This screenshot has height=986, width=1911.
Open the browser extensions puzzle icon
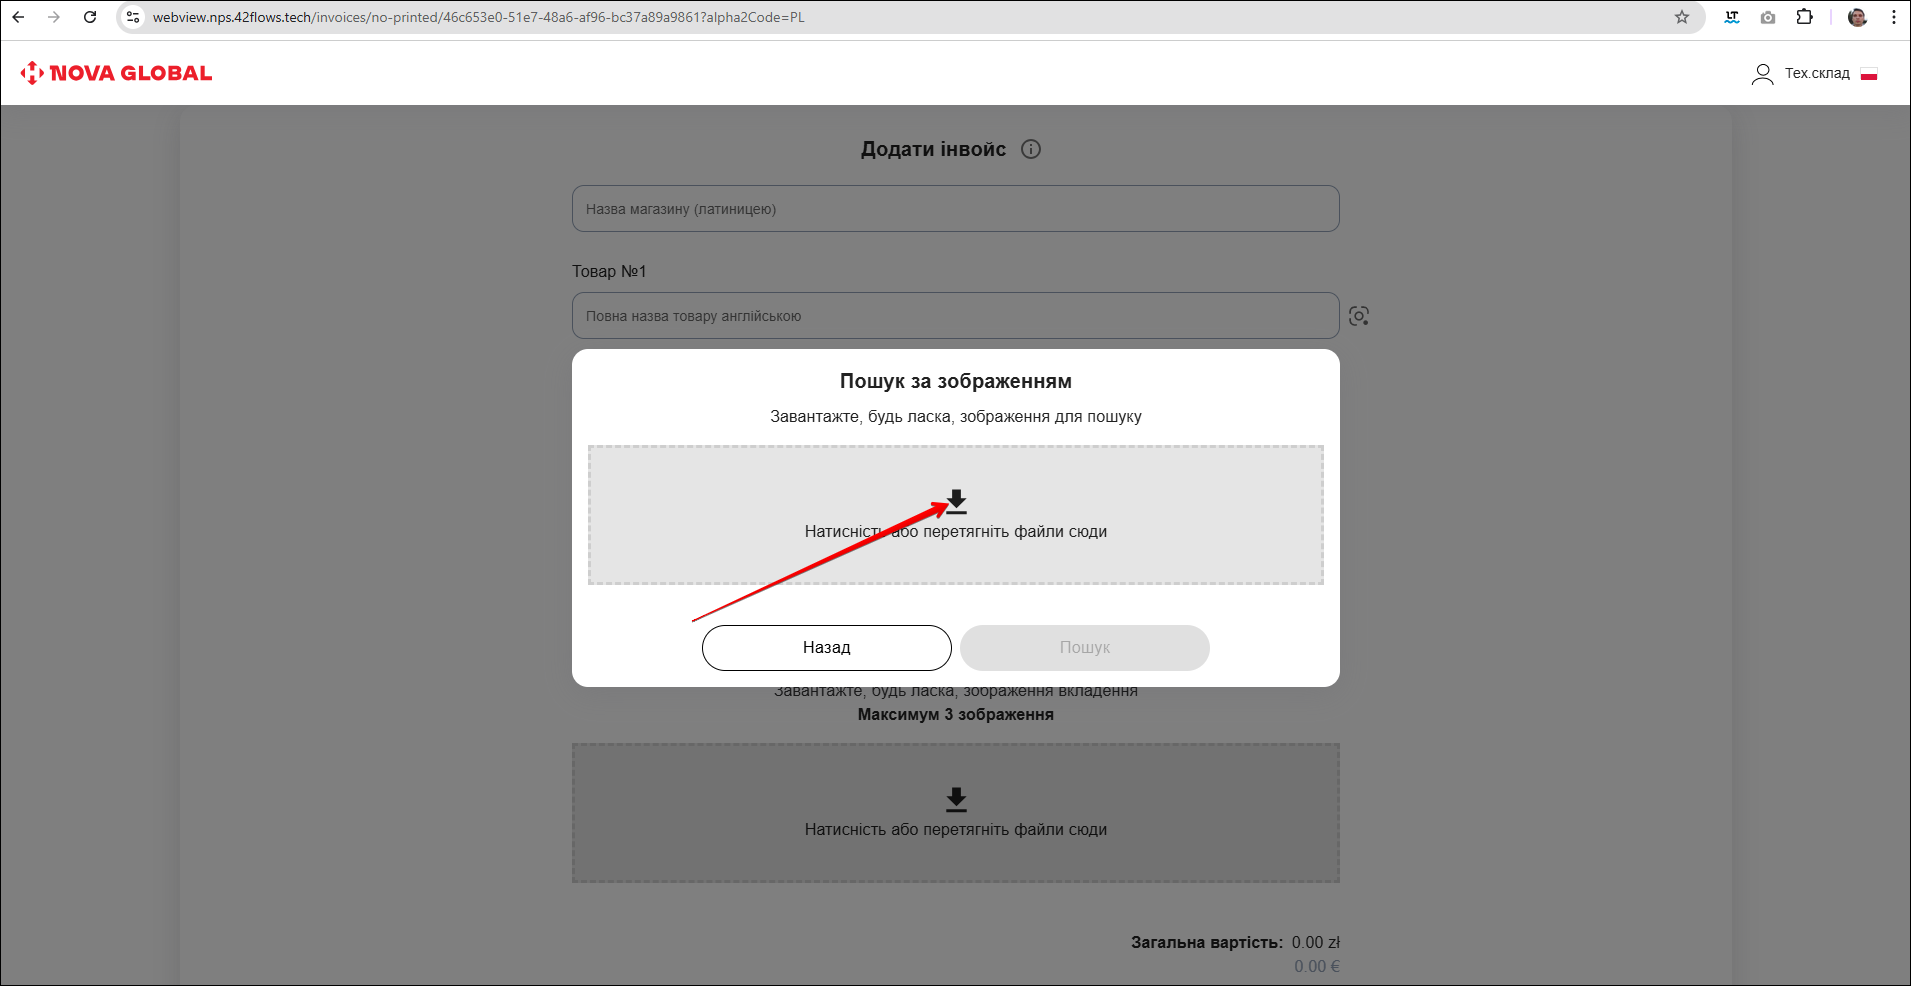click(x=1804, y=17)
